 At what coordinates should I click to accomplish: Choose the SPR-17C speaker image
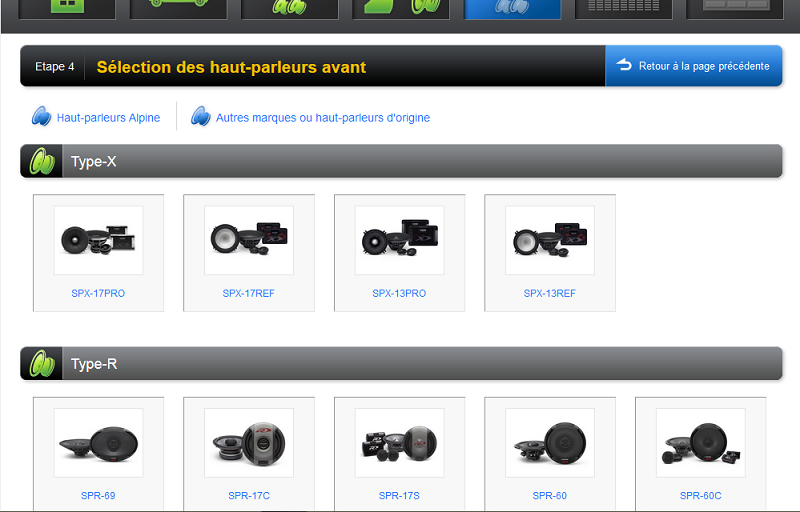249,442
